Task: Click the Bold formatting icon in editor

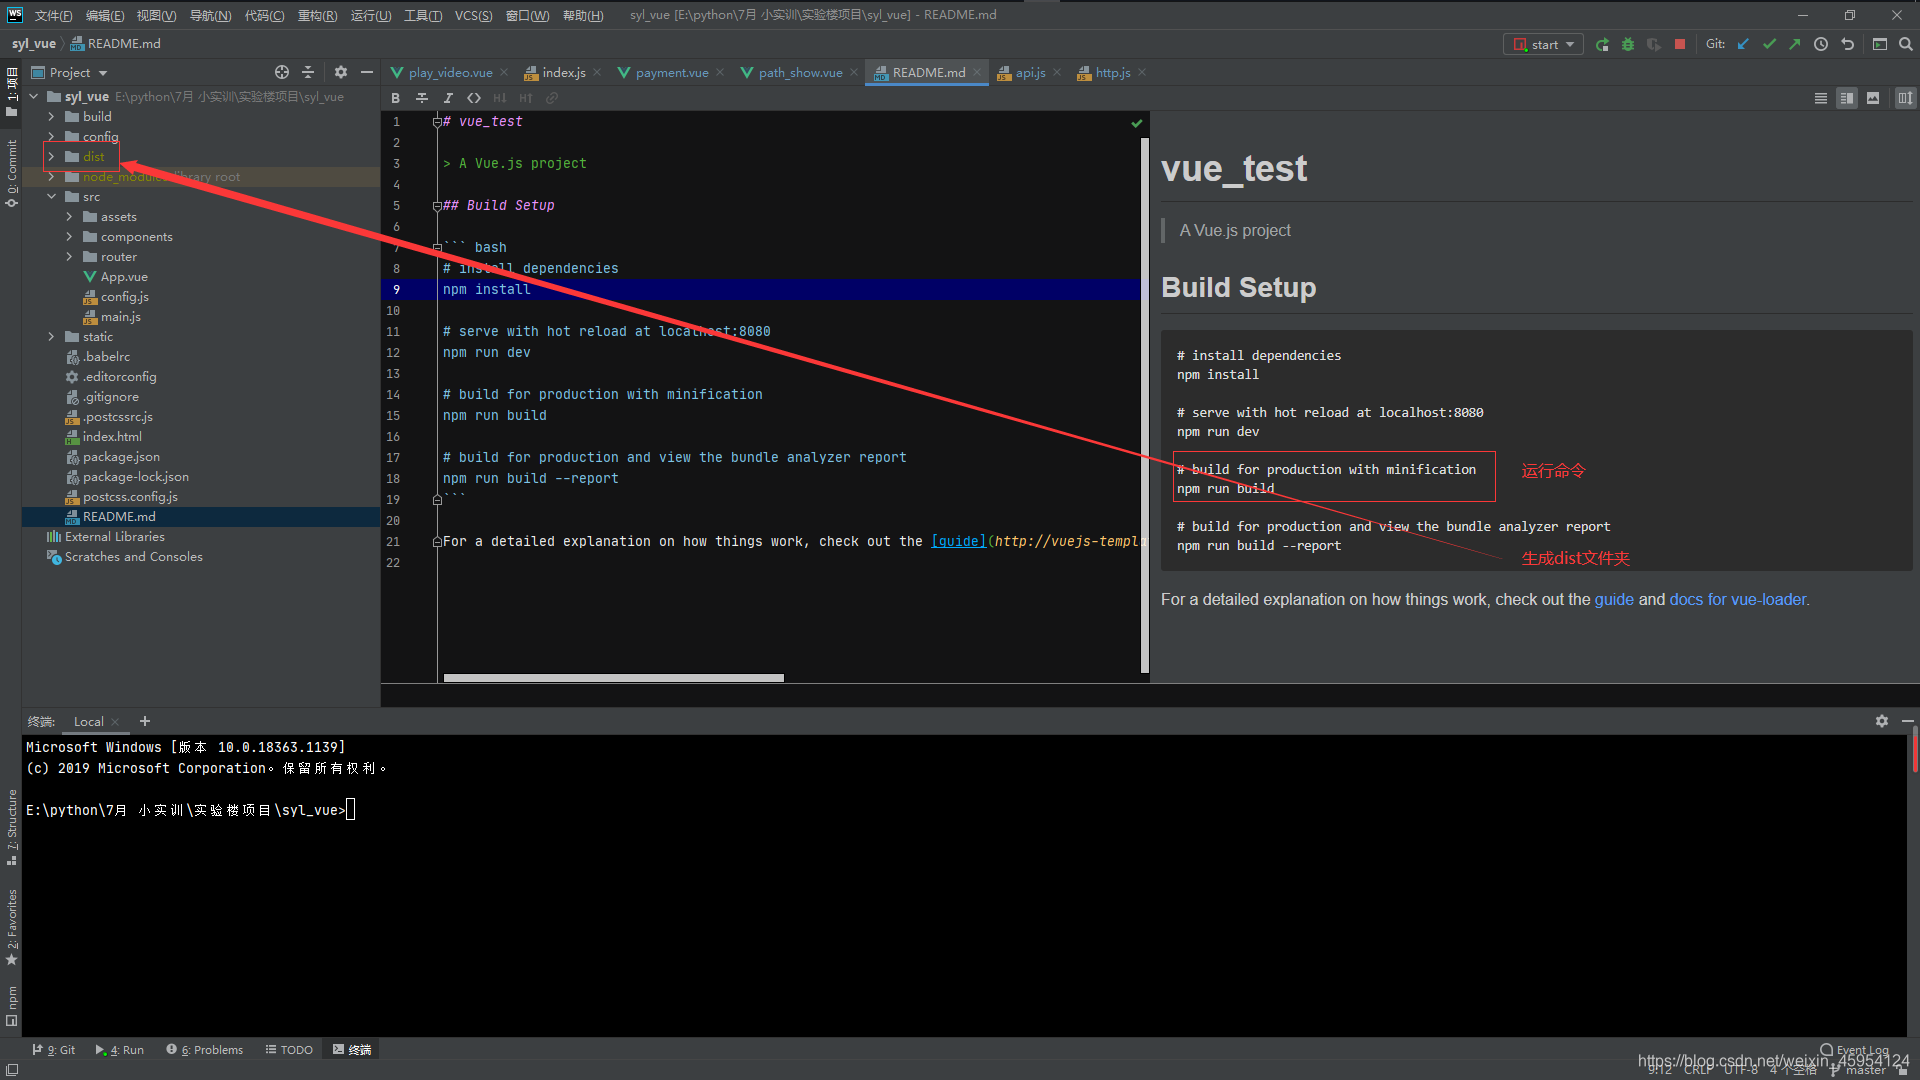Action: click(x=395, y=98)
